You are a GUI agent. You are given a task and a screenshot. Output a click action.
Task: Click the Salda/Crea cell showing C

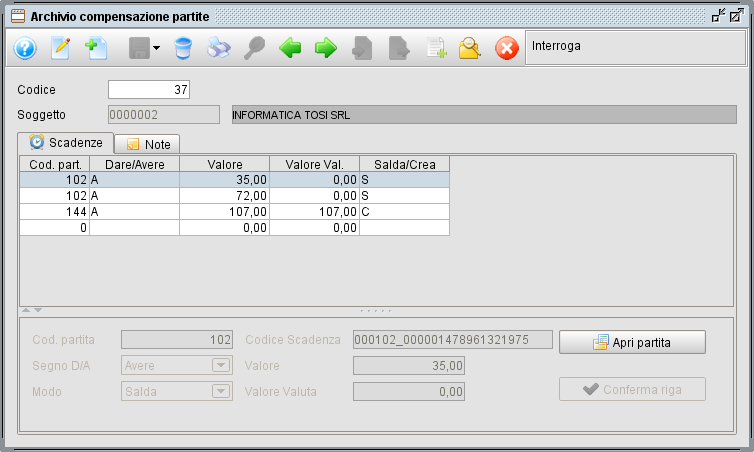[x=404, y=212]
